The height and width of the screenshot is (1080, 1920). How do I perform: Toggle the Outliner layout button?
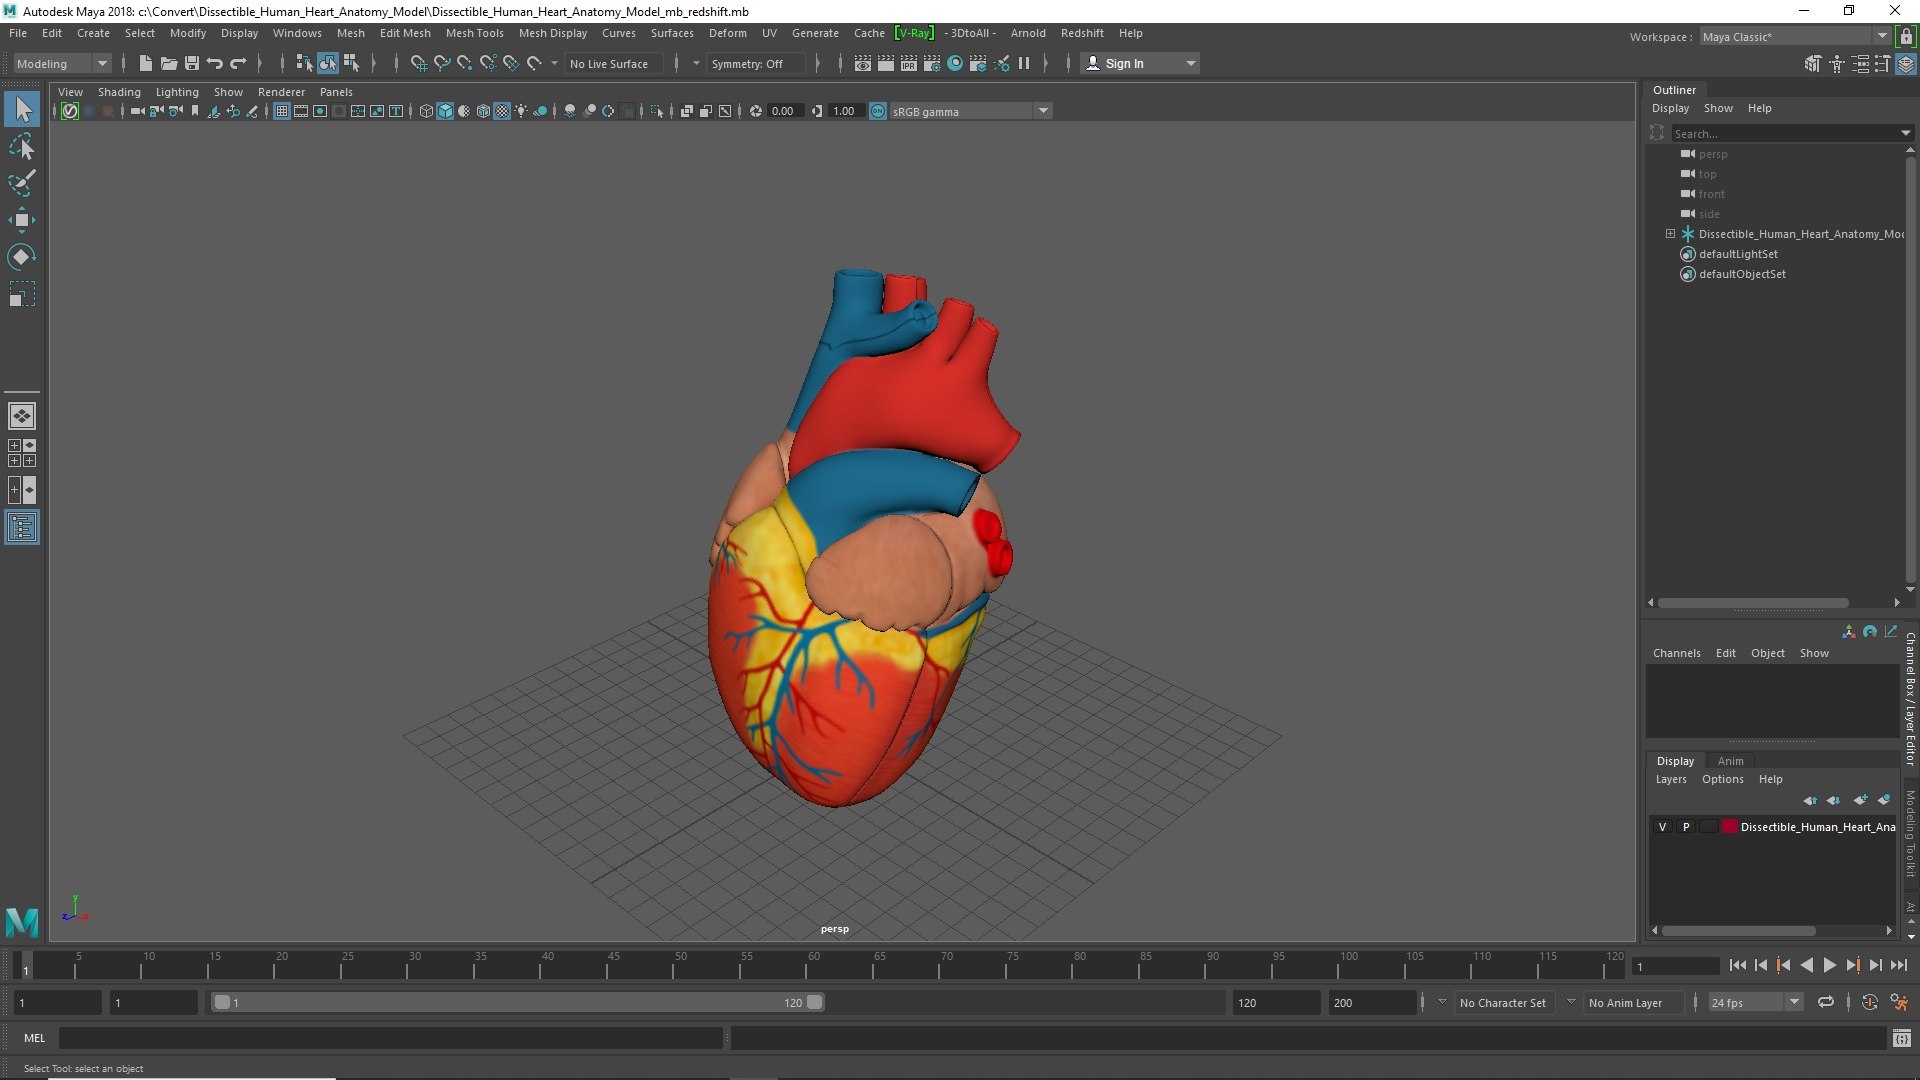(22, 527)
